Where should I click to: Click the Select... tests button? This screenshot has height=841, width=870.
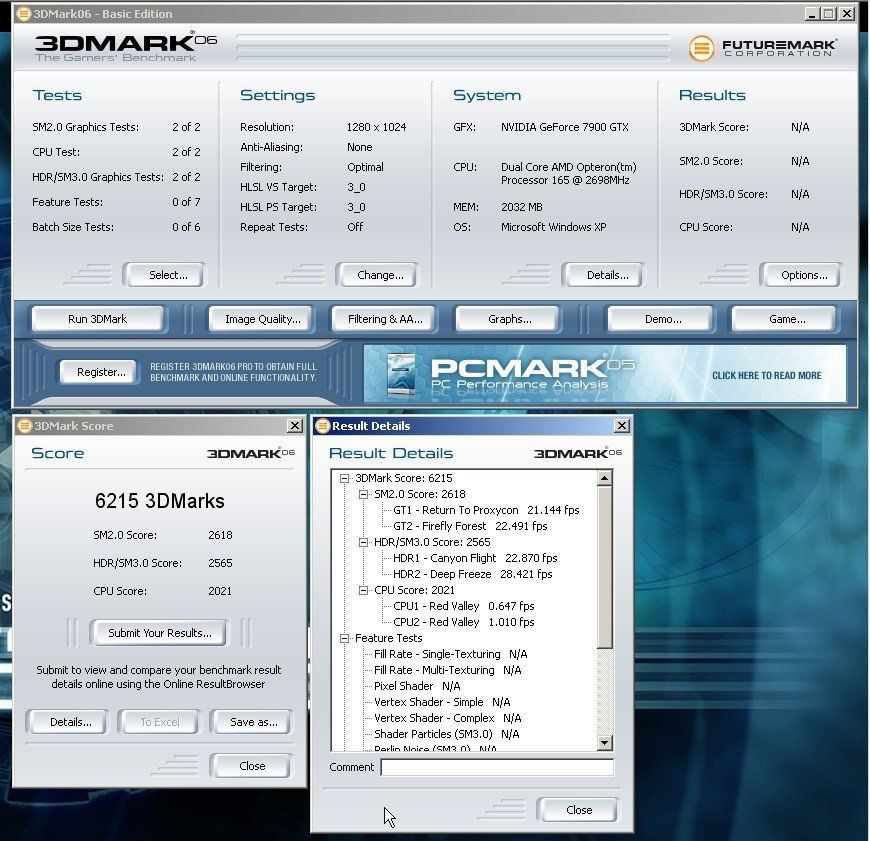click(164, 275)
